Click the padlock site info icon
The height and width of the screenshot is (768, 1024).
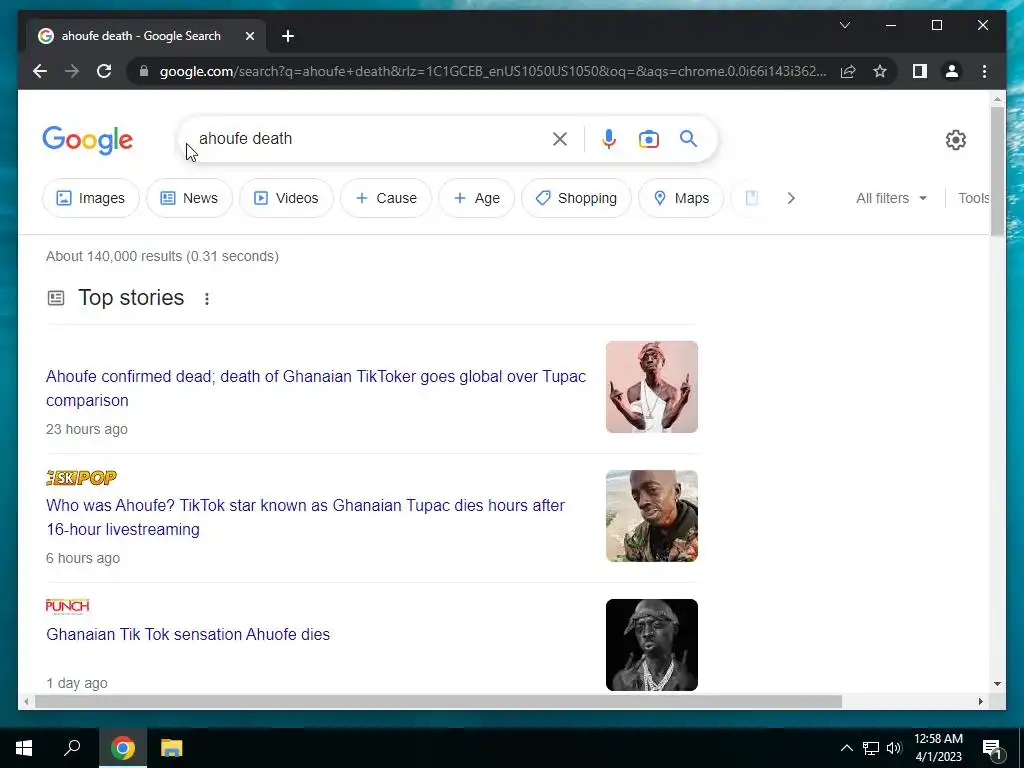pos(144,71)
